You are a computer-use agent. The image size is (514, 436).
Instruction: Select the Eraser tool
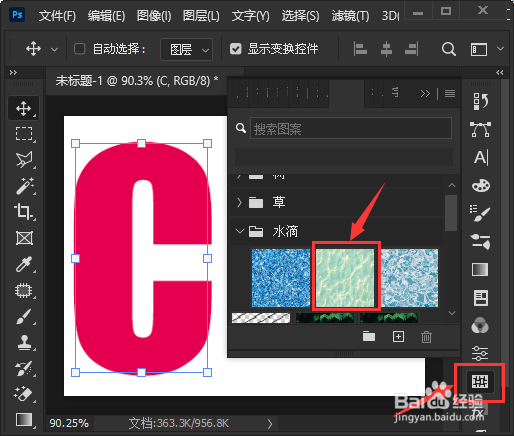(23, 394)
